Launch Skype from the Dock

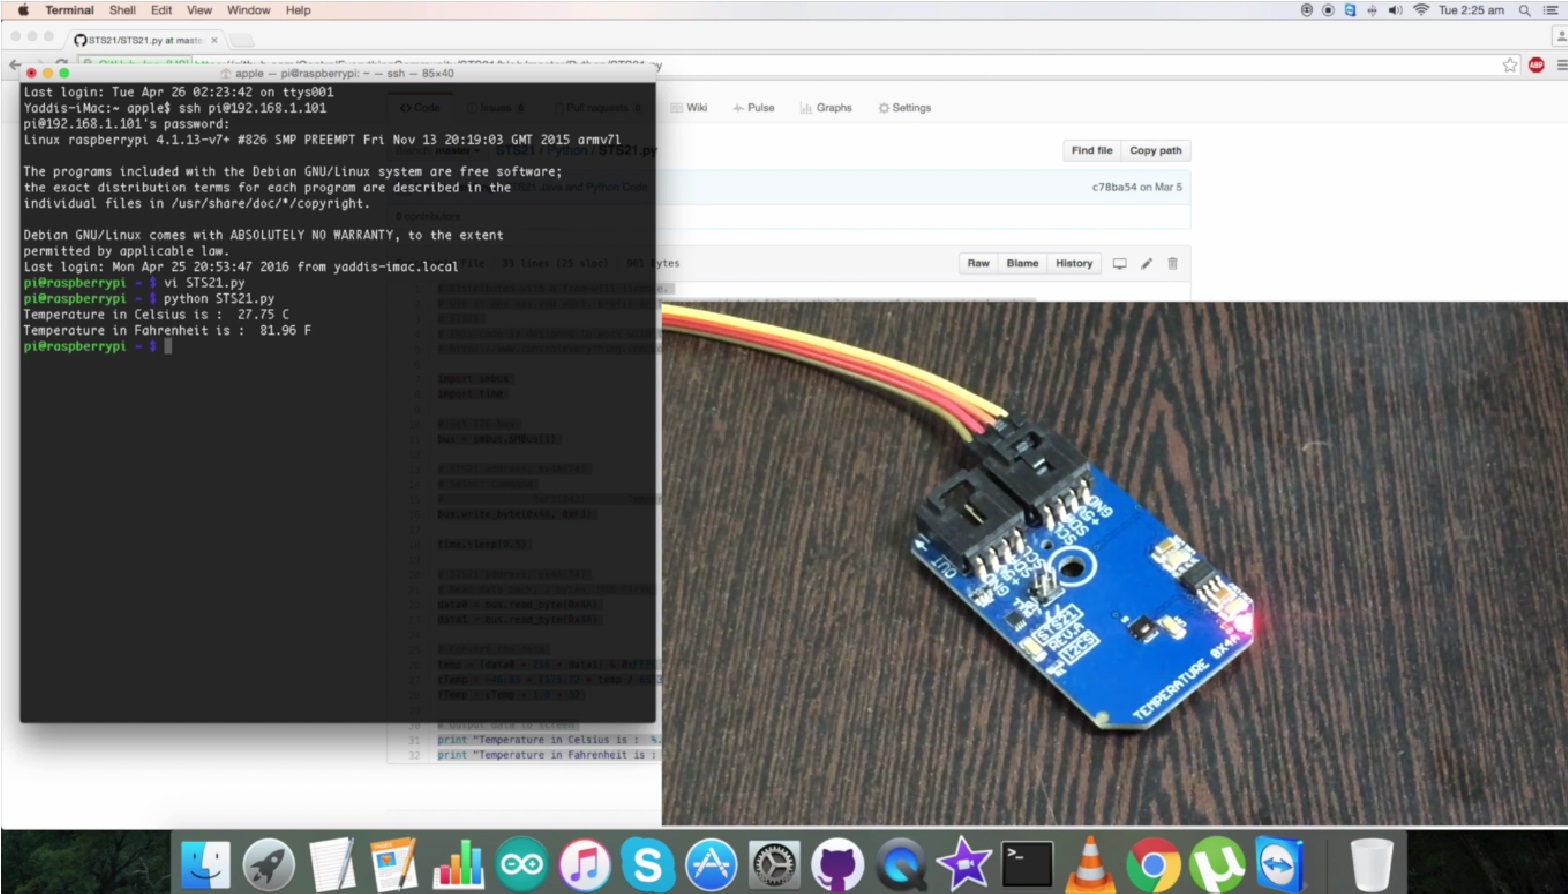647,865
